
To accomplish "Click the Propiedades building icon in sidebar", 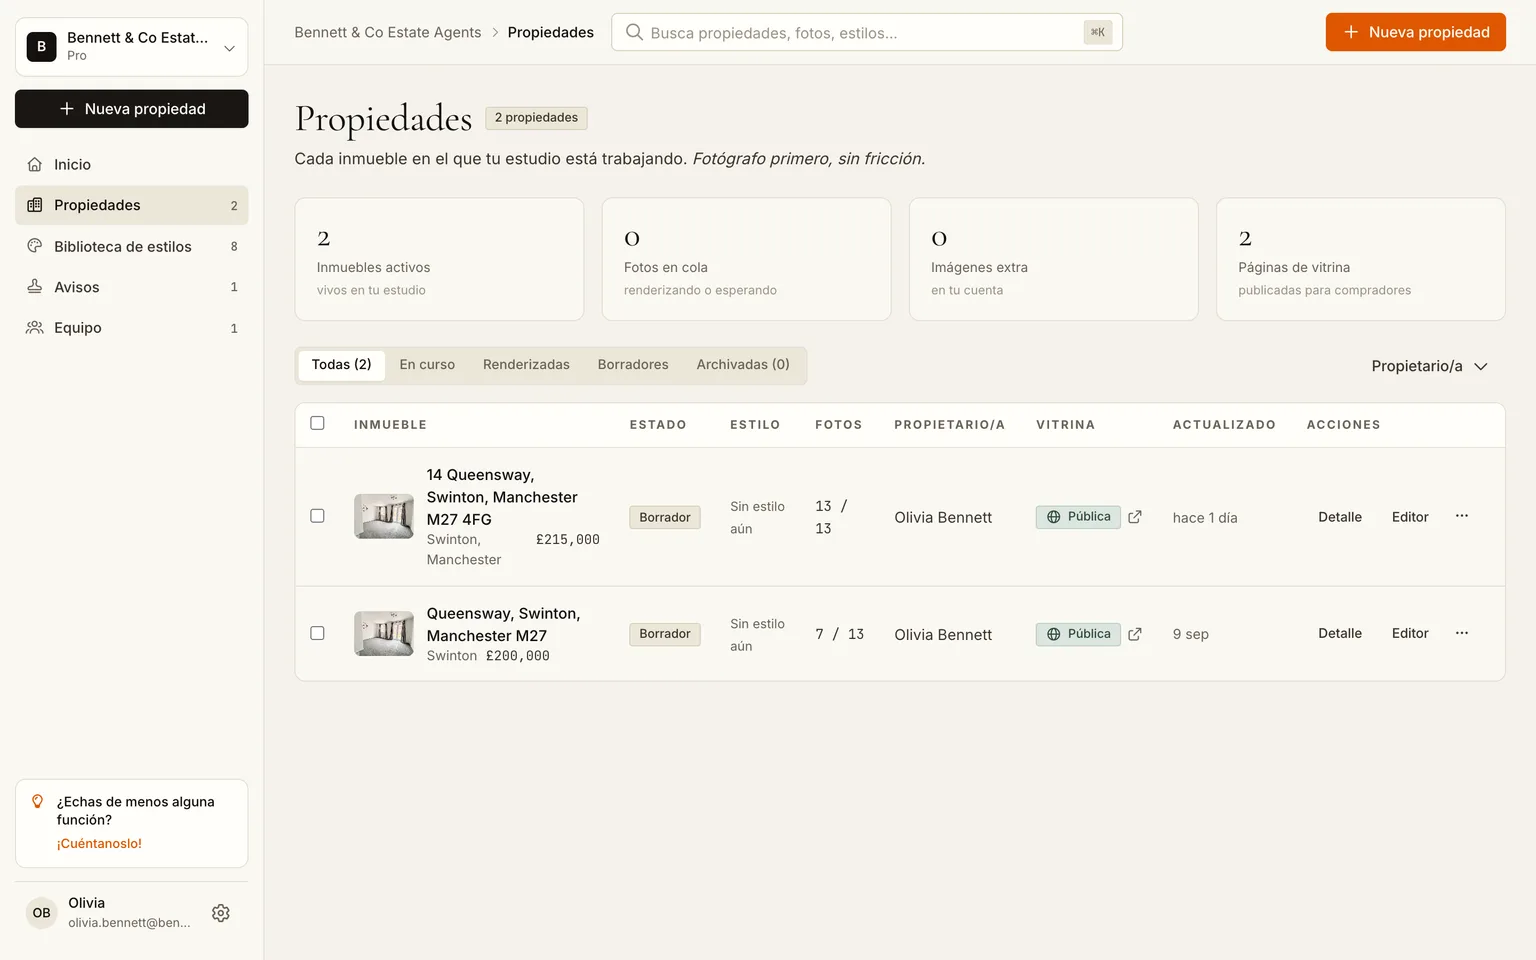I will 35,205.
